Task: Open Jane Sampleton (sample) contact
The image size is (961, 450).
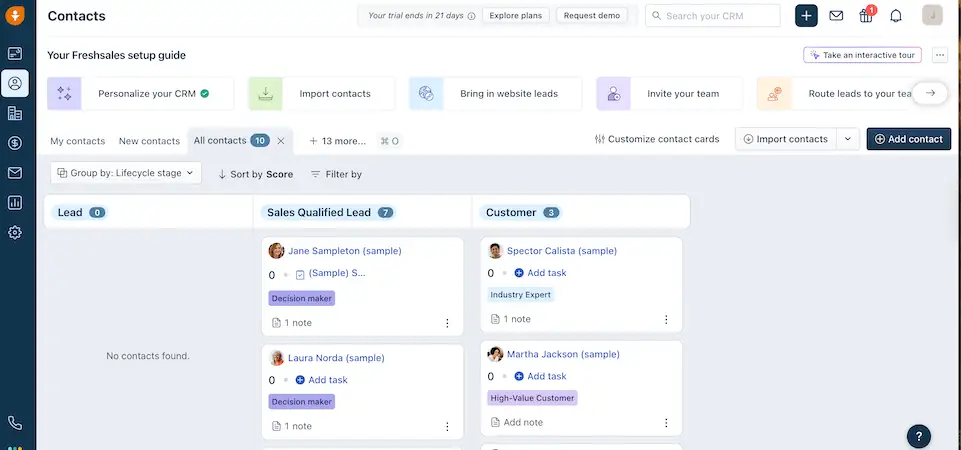Action: [x=344, y=251]
